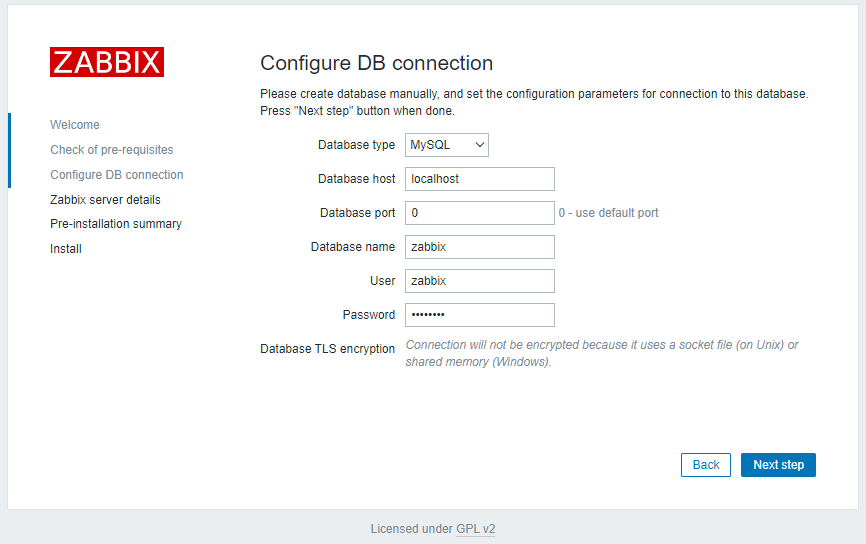866x544 pixels.
Task: Click the '0 - use default port' hint
Action: point(608,213)
